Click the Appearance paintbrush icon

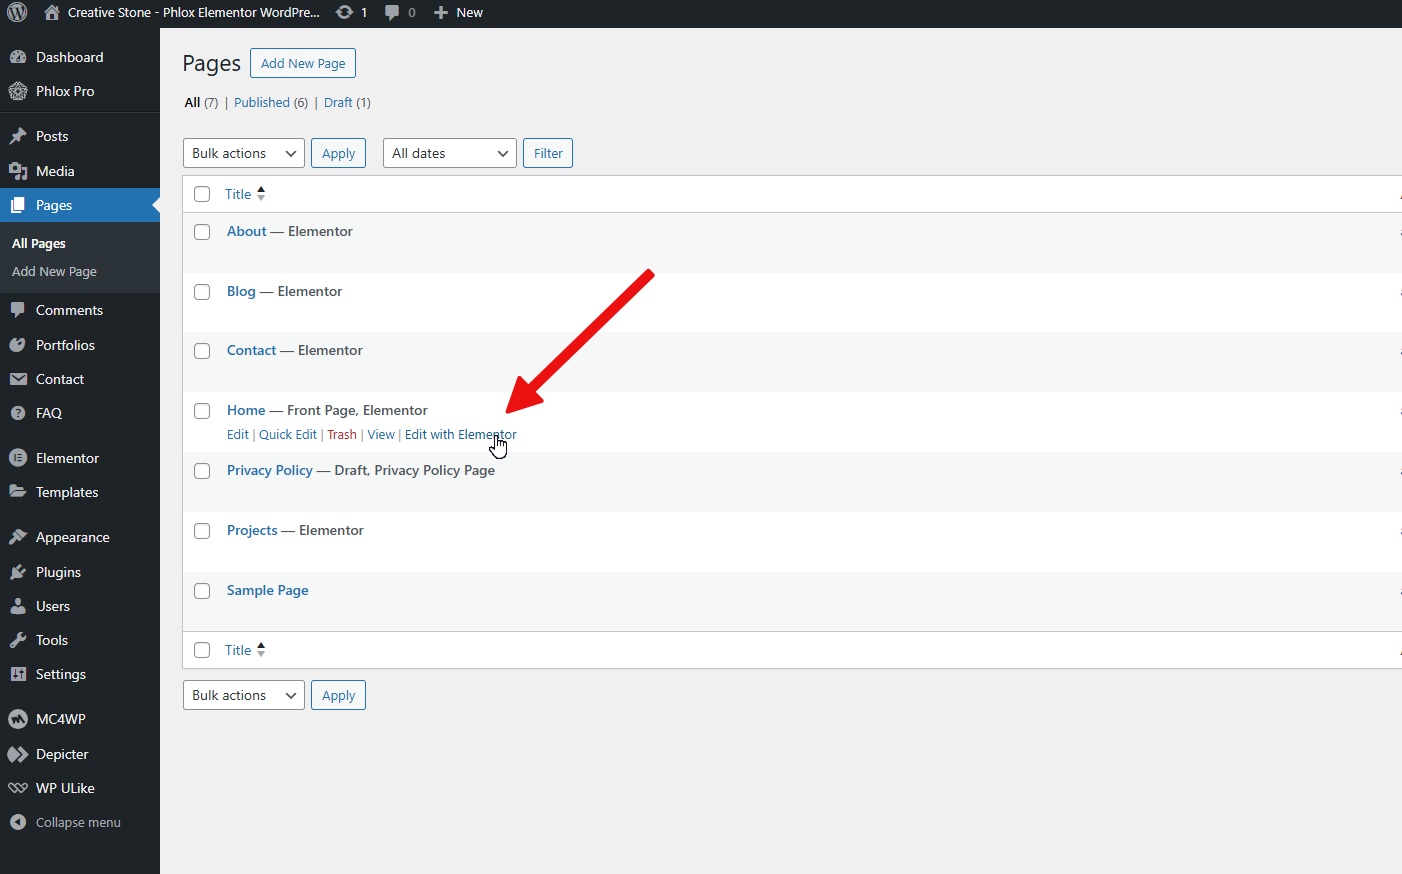[18, 537]
